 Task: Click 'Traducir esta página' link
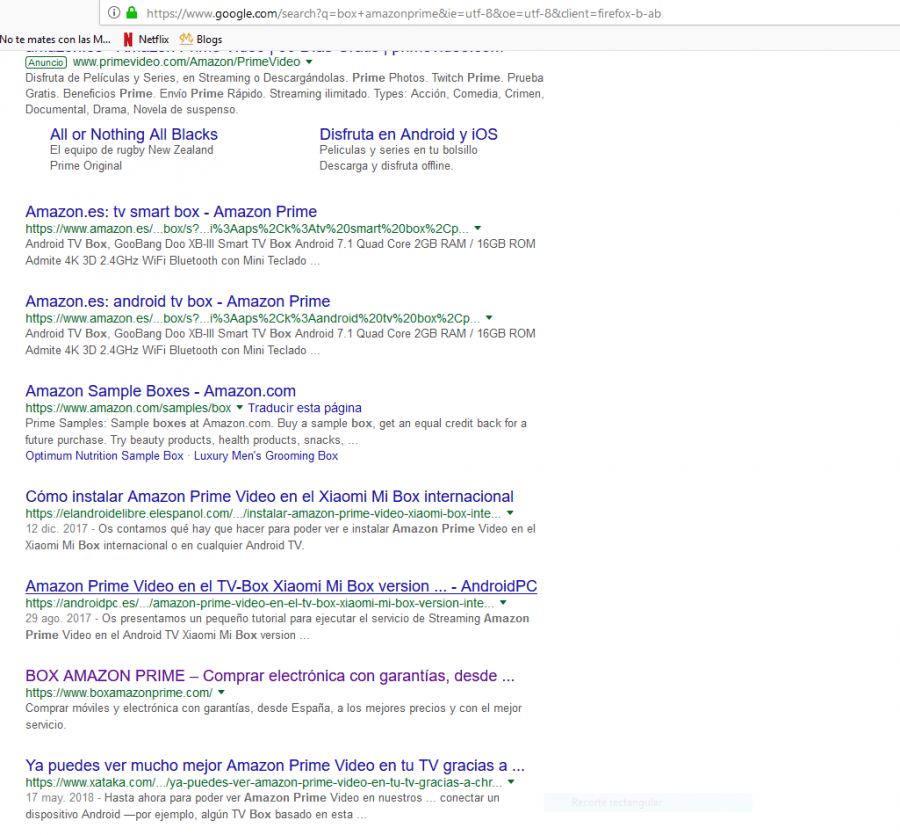[x=305, y=408]
